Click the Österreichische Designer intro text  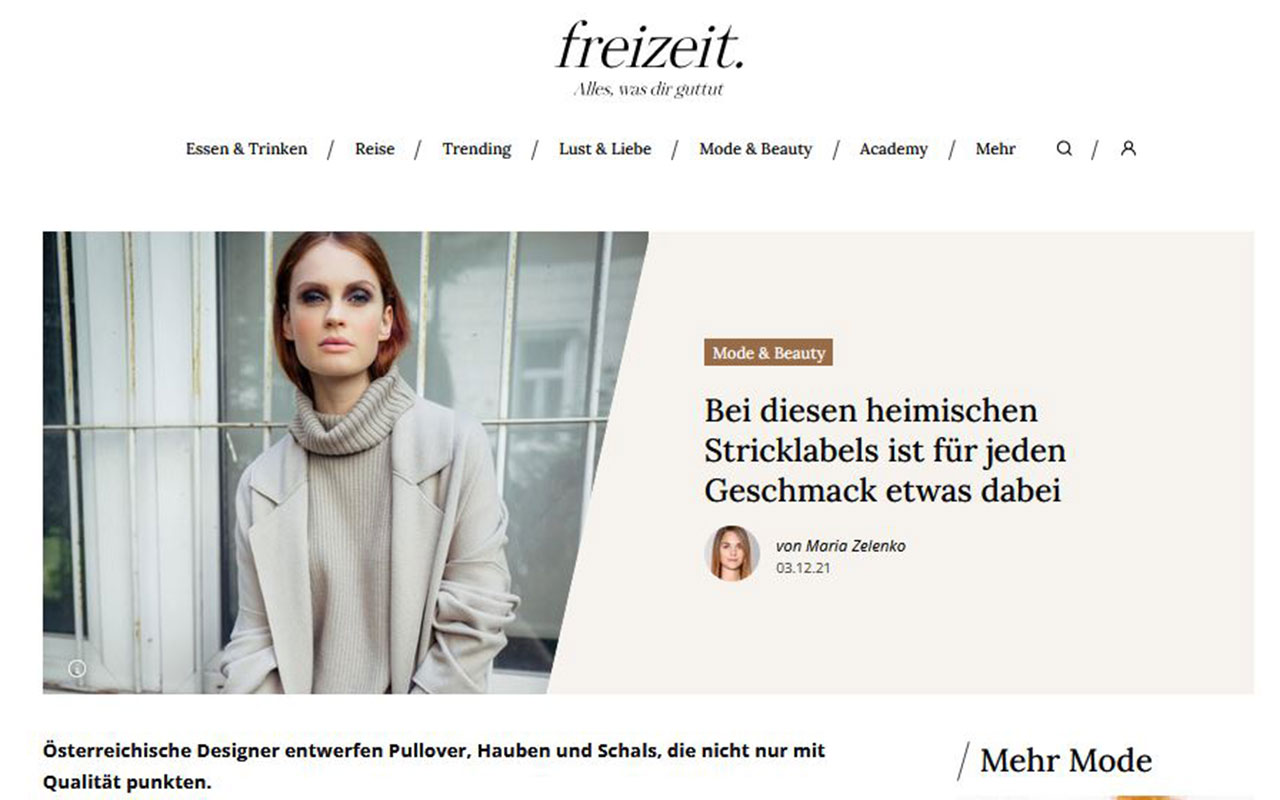point(434,765)
